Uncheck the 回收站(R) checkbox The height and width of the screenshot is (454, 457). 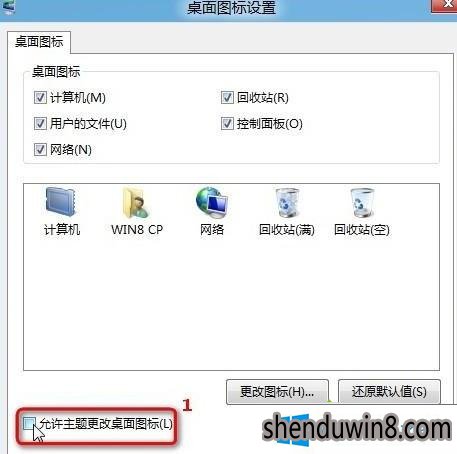(x=227, y=98)
